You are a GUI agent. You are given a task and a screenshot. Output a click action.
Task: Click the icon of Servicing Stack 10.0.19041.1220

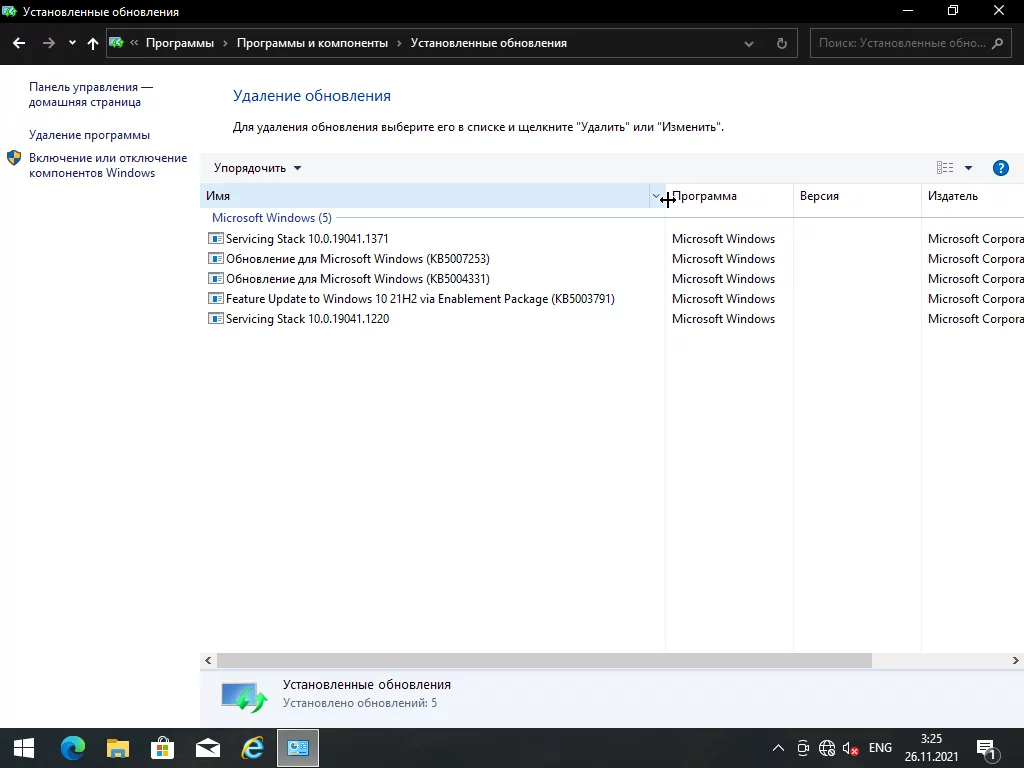(216, 319)
